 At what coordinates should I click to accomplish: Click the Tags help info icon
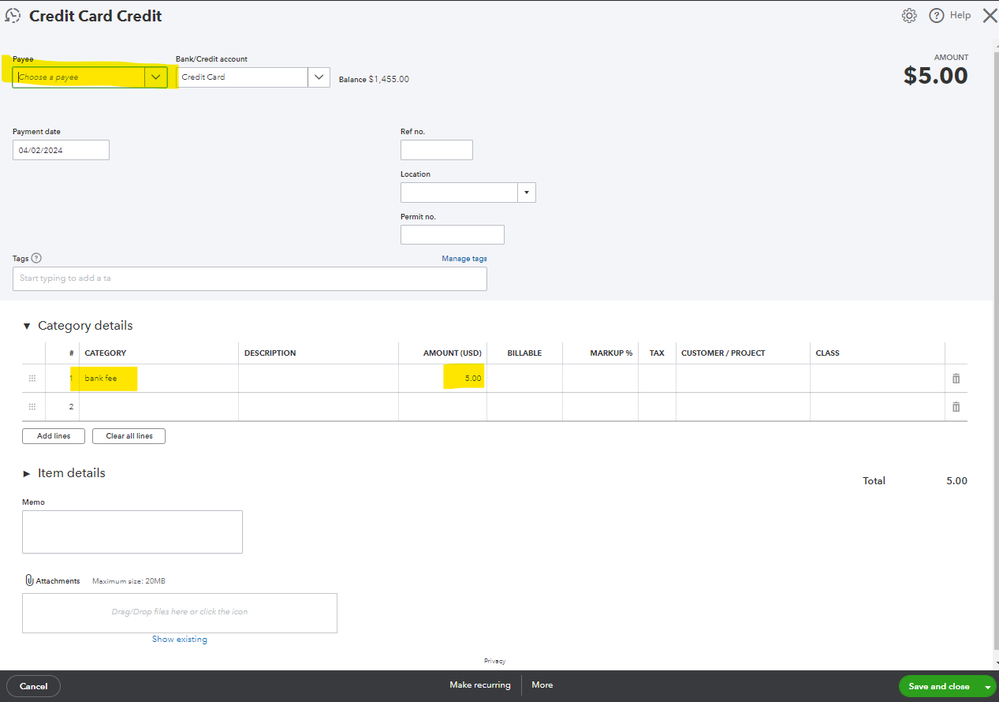(x=36, y=258)
